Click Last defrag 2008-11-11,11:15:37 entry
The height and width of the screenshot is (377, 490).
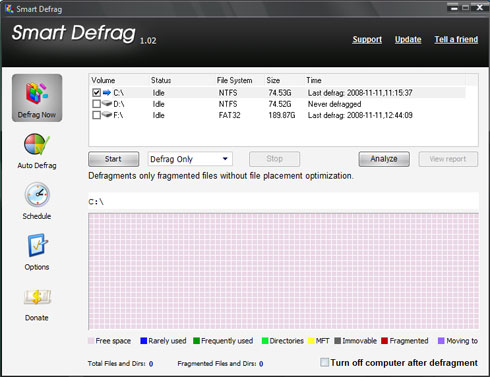pyautogui.click(x=360, y=93)
